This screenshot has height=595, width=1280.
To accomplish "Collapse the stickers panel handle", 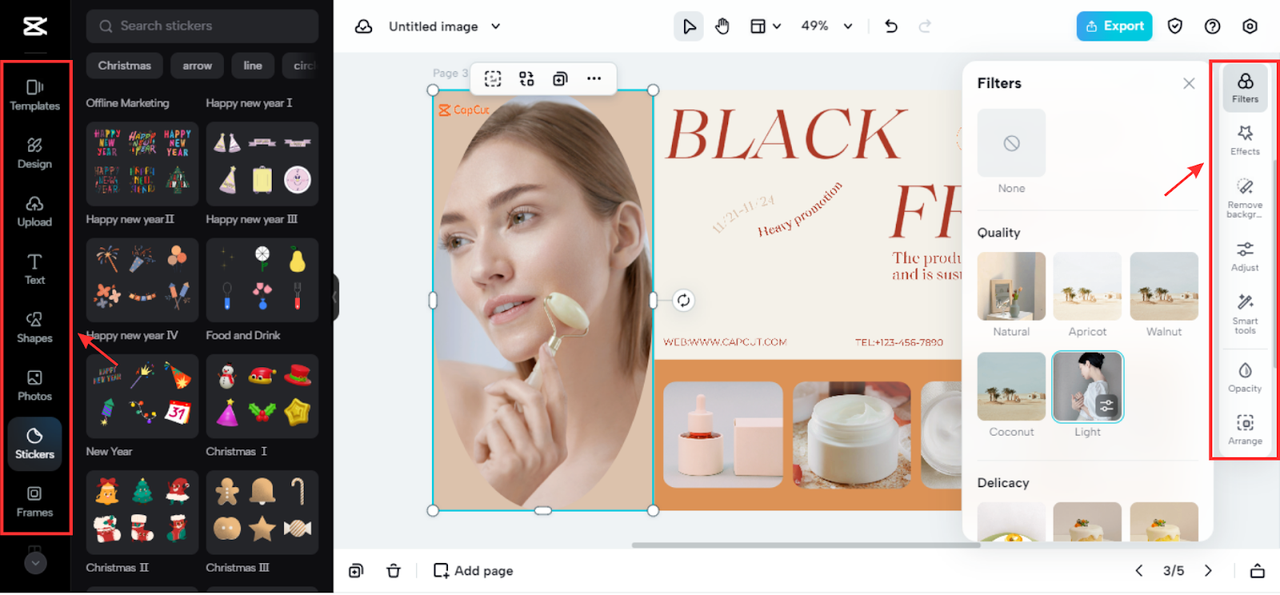I will pos(336,298).
